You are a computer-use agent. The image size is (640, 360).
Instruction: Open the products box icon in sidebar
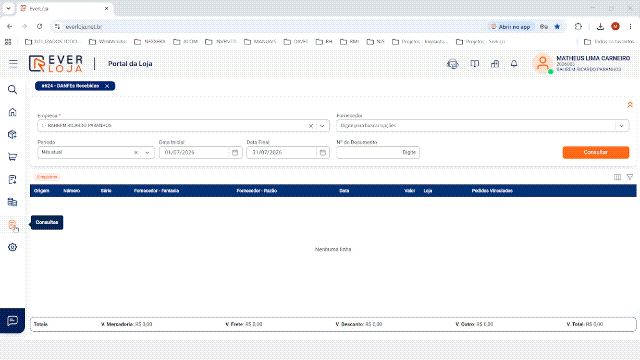[13, 134]
